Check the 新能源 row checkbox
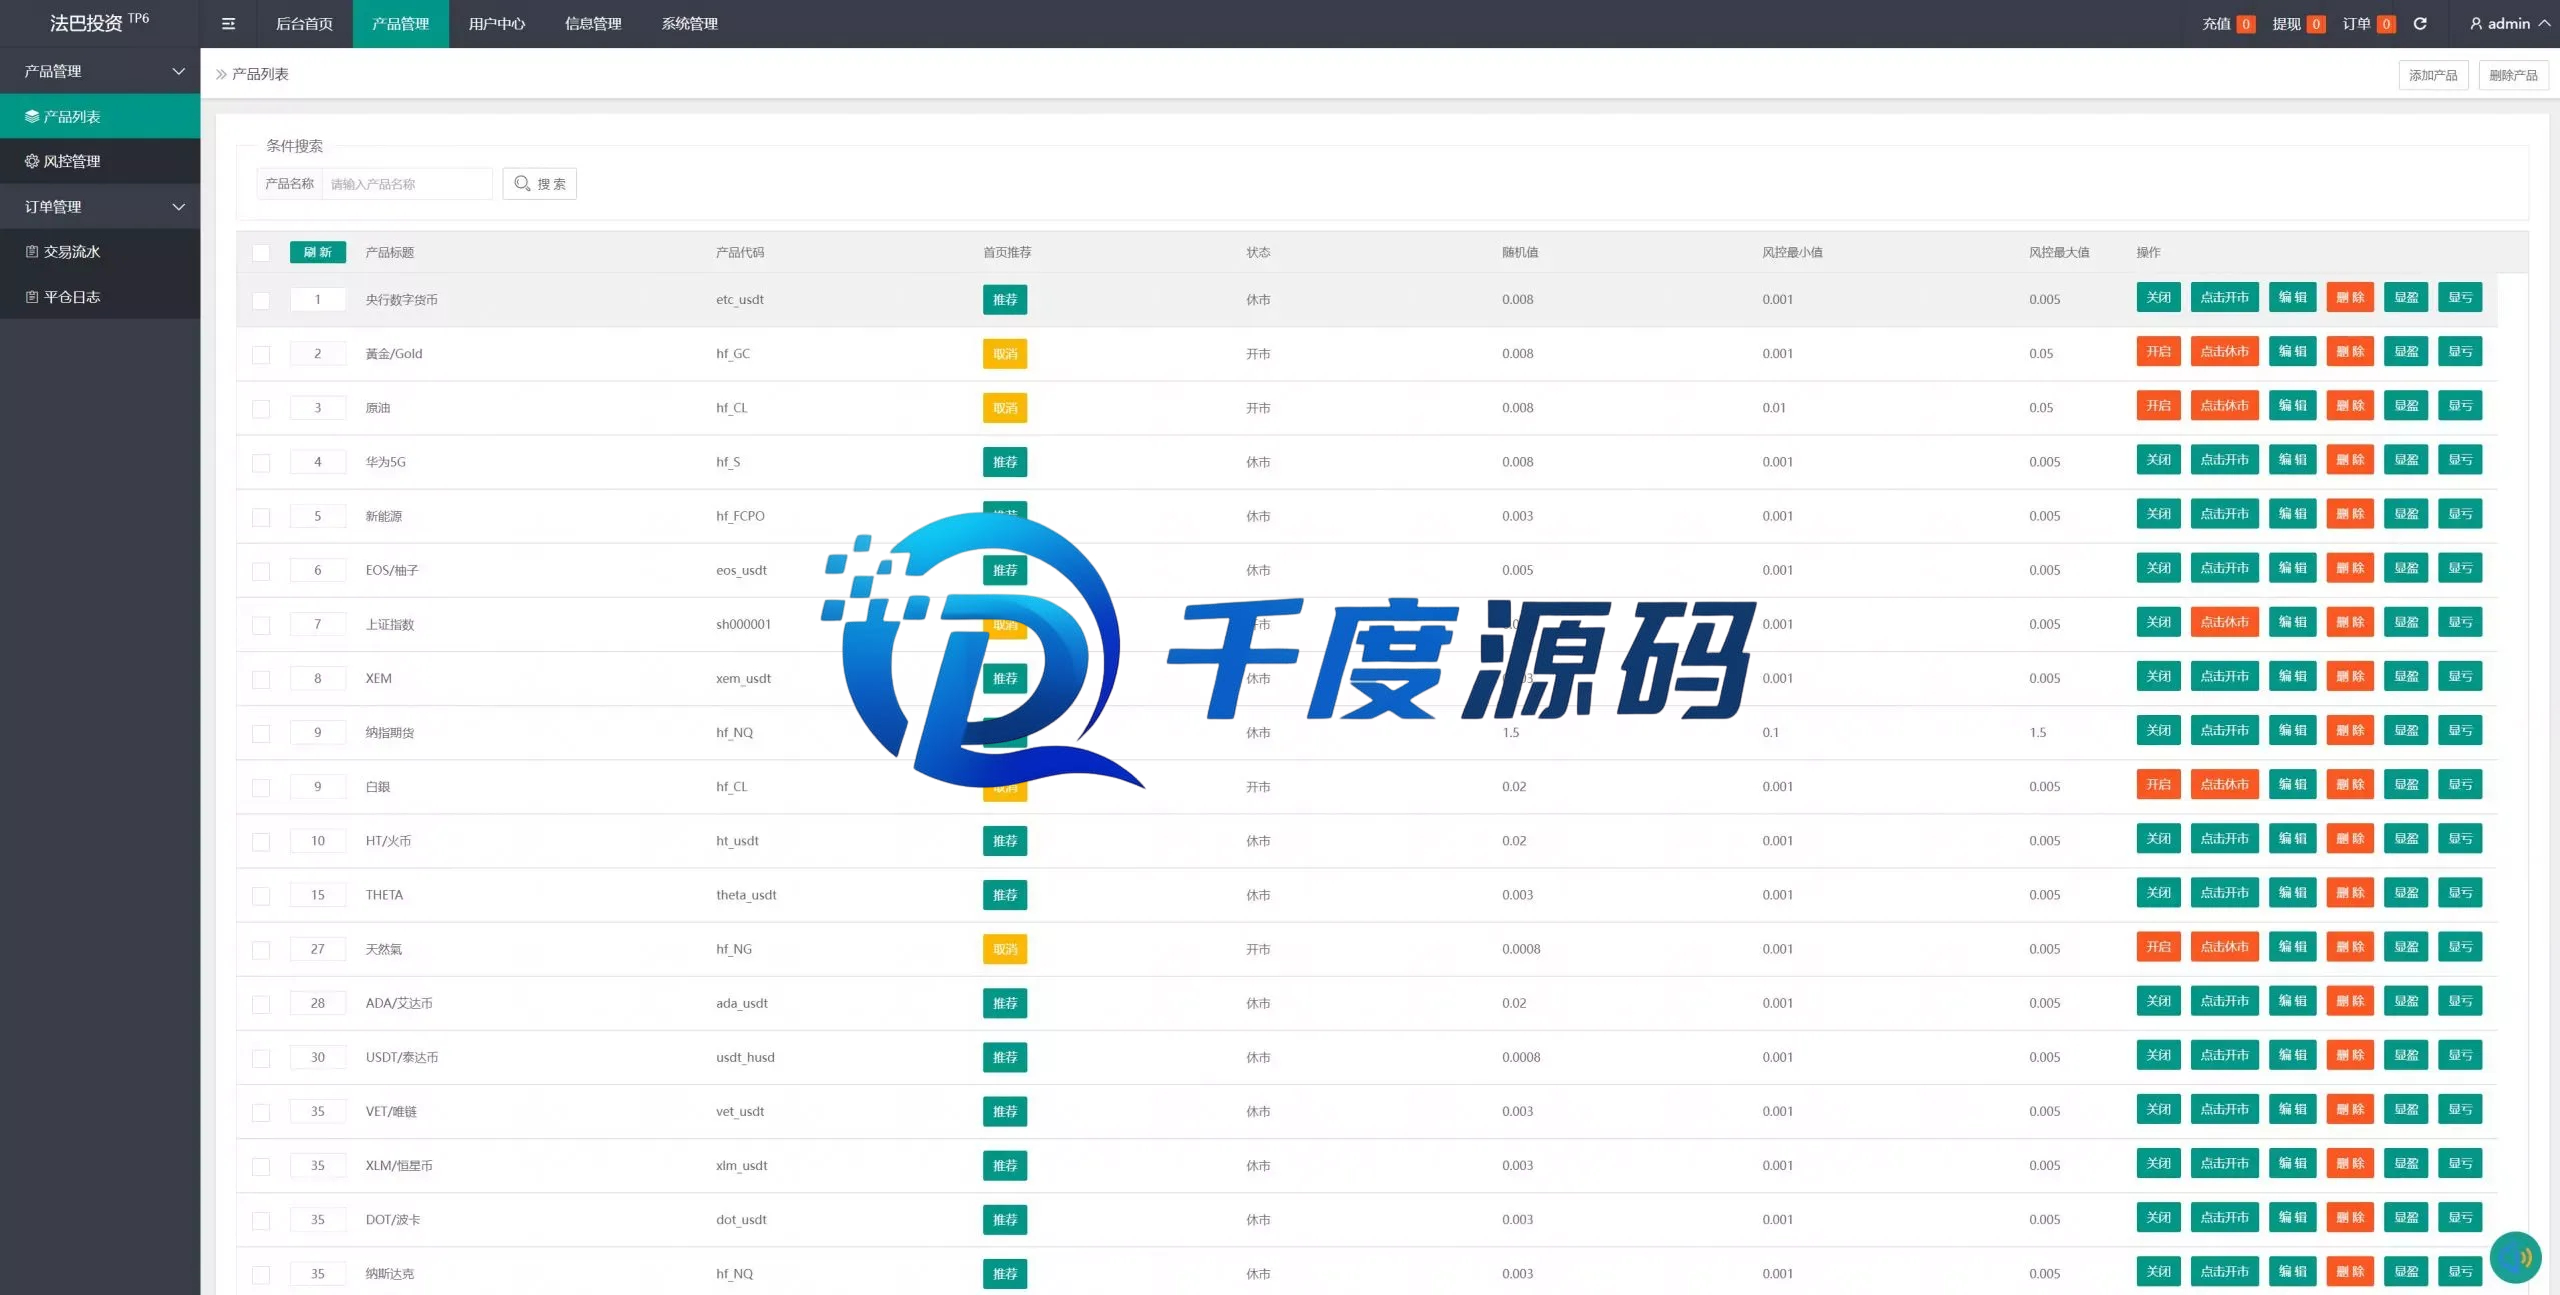This screenshot has width=2560, height=1295. 261,517
